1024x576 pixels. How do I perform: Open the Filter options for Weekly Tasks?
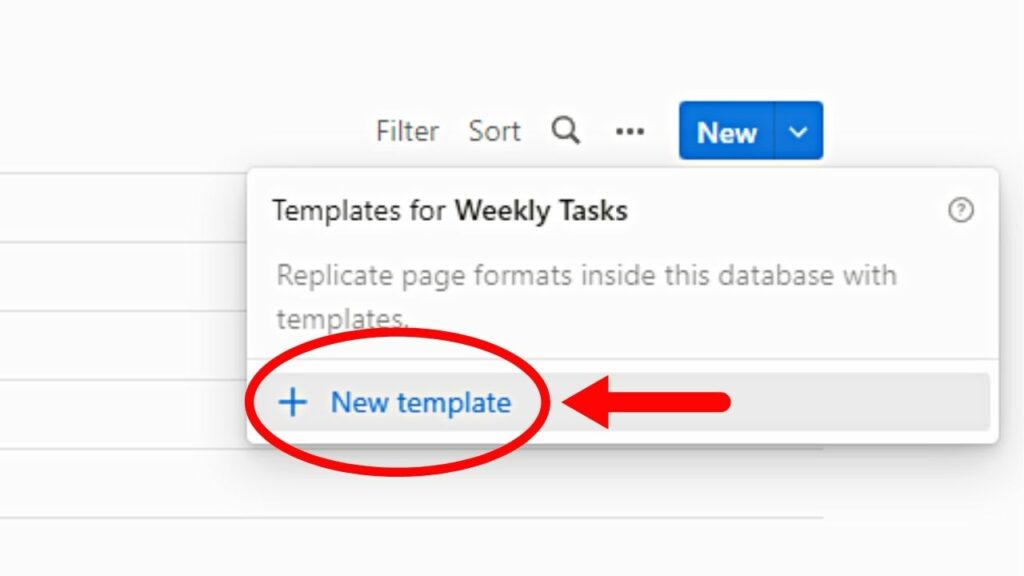(x=406, y=130)
